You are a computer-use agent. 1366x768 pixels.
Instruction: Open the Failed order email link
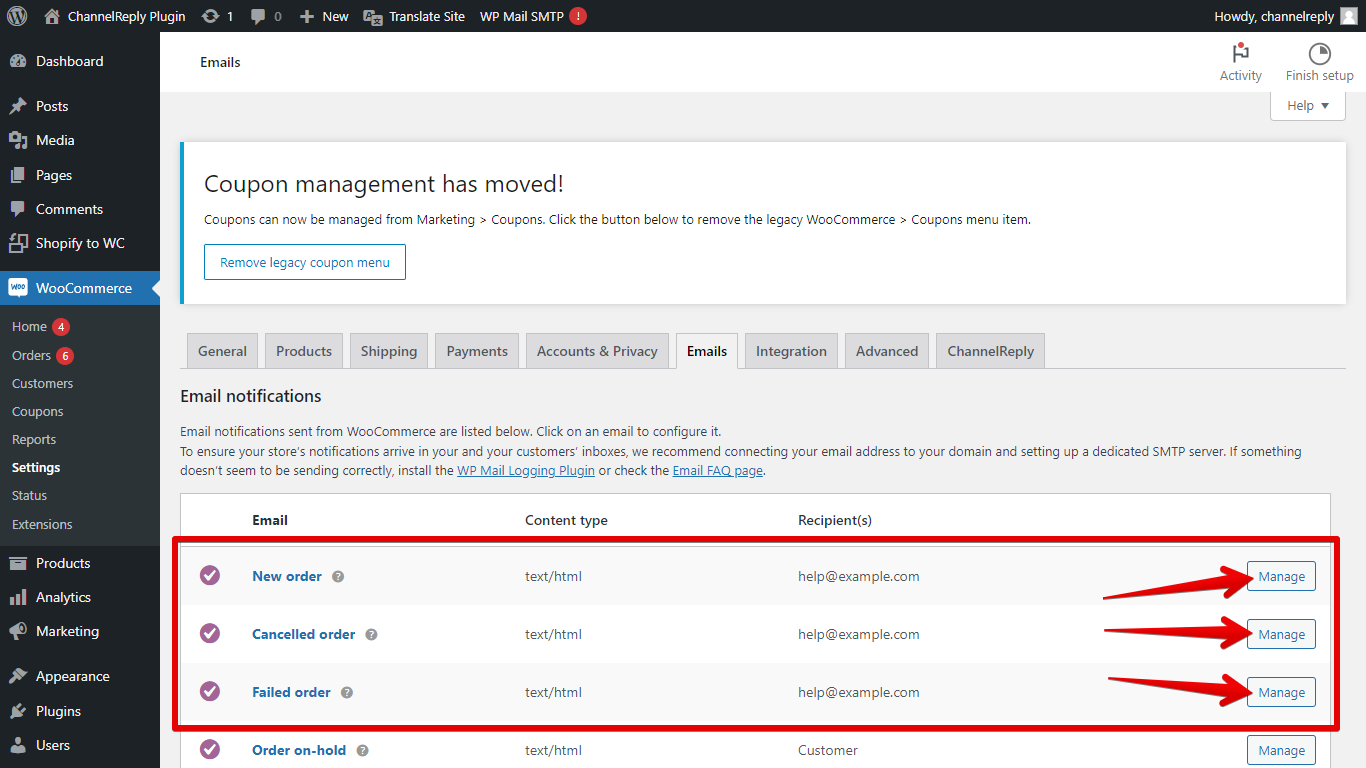point(291,692)
